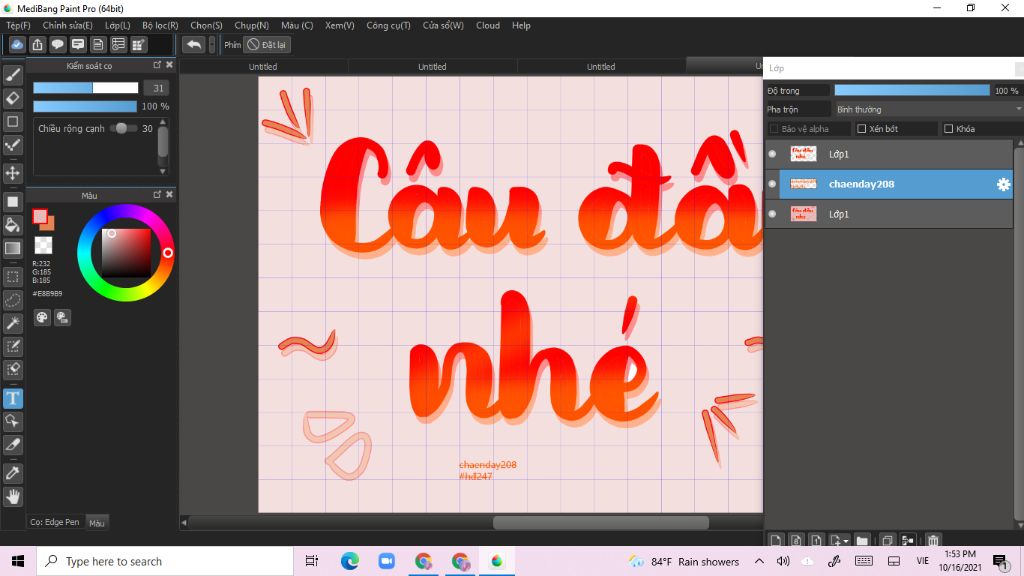Screen dimensions: 1024x576
Task: Select the Select Pen tool
Action: point(12,346)
